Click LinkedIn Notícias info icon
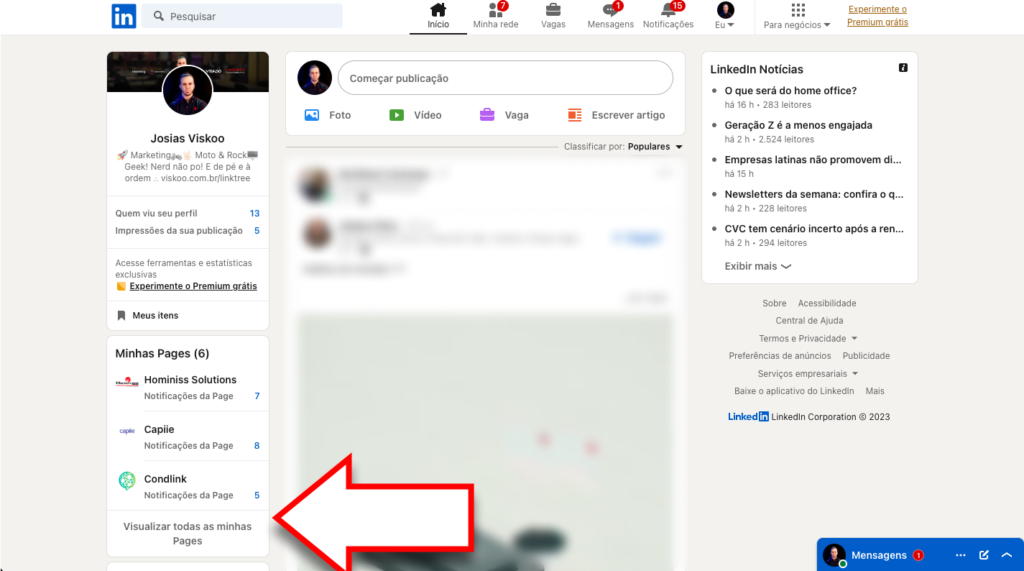Image resolution: width=1024 pixels, height=571 pixels. click(x=903, y=68)
